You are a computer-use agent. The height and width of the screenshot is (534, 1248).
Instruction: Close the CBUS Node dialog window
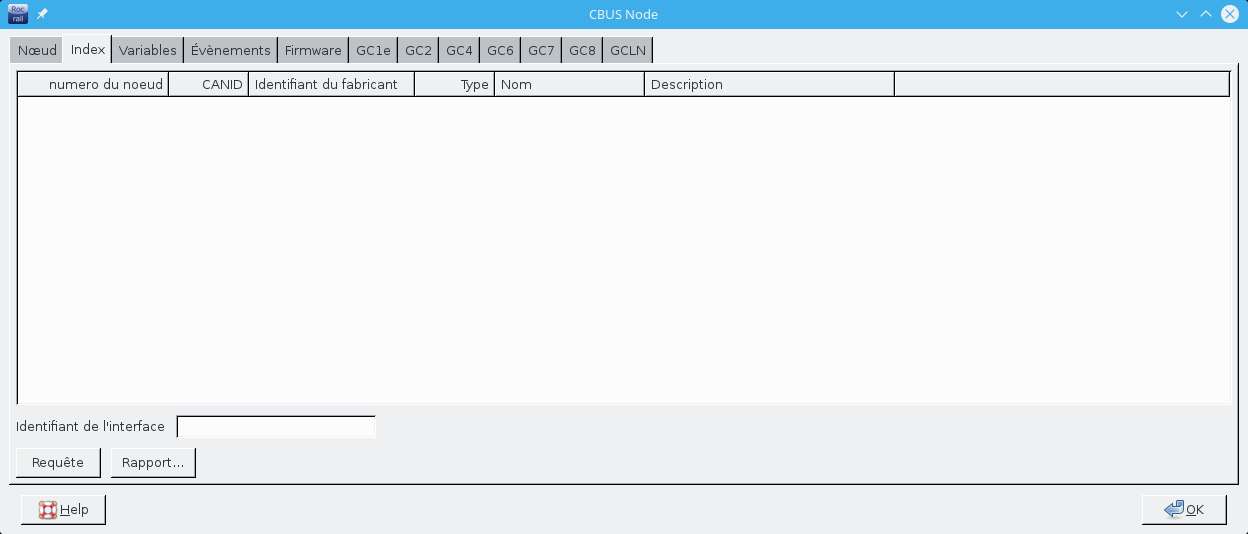pos(1230,14)
